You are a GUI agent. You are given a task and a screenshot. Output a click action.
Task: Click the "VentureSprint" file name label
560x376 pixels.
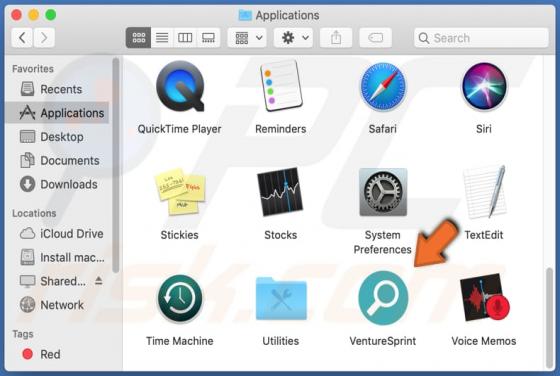[x=383, y=341]
